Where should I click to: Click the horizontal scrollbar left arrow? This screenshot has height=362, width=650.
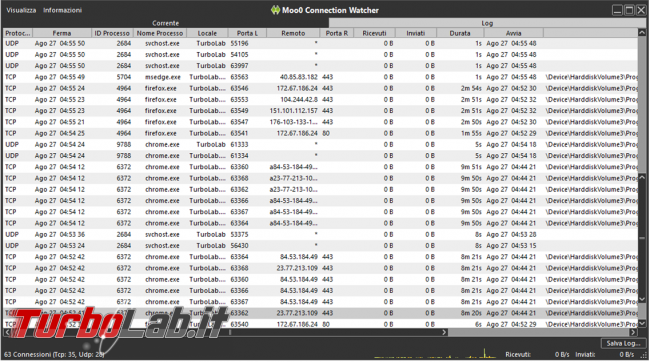pos(7,332)
